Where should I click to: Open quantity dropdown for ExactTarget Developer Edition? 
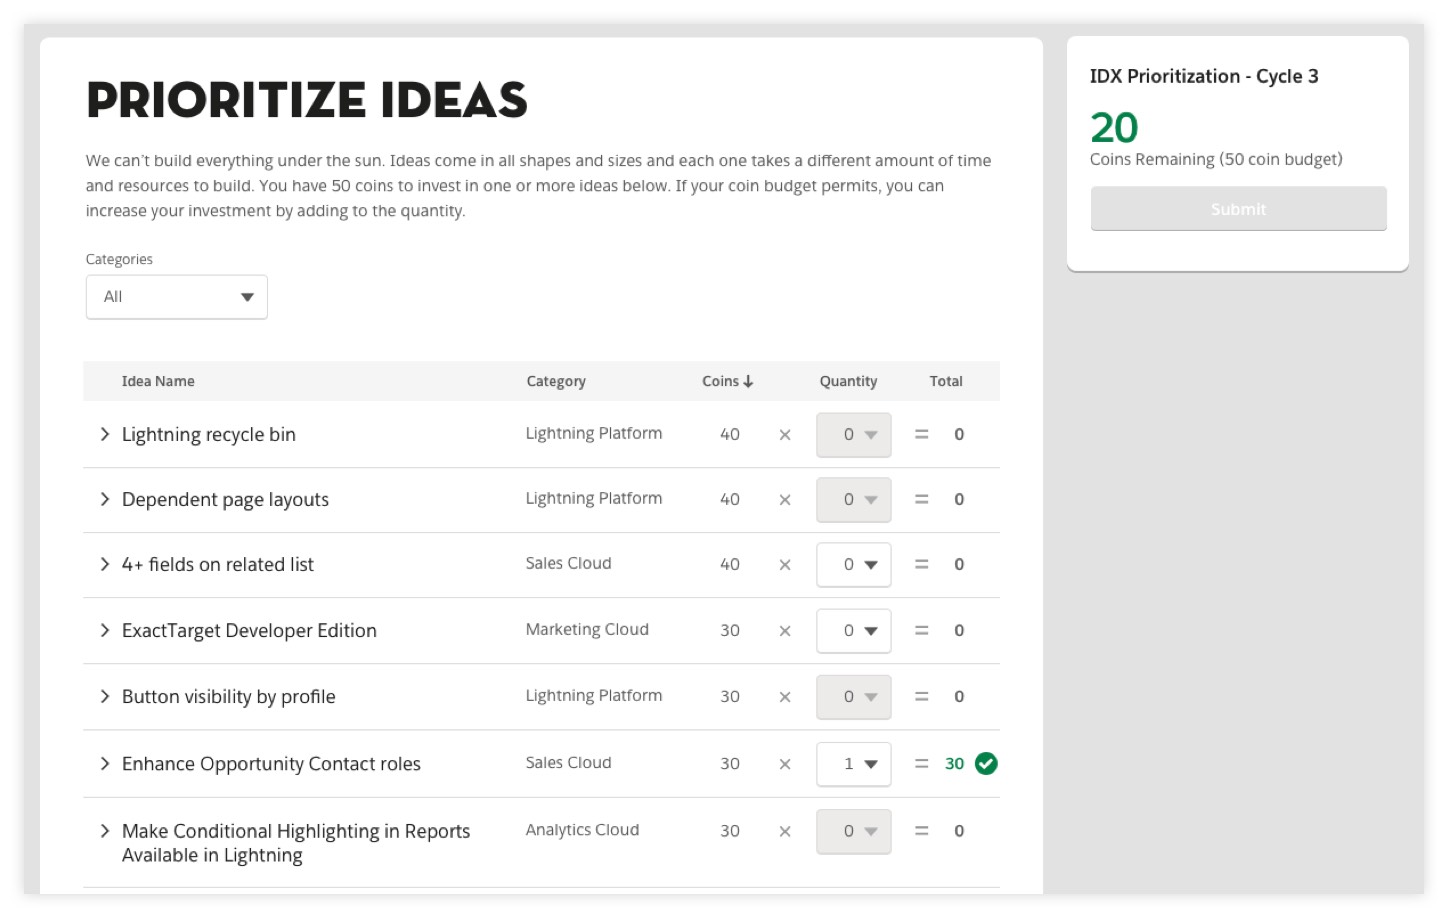tap(854, 631)
